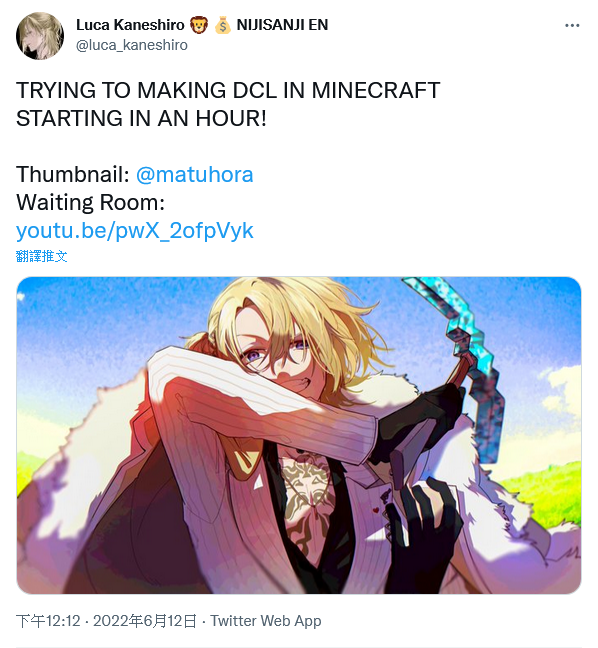Click the lion emoji in the display name

[199, 26]
